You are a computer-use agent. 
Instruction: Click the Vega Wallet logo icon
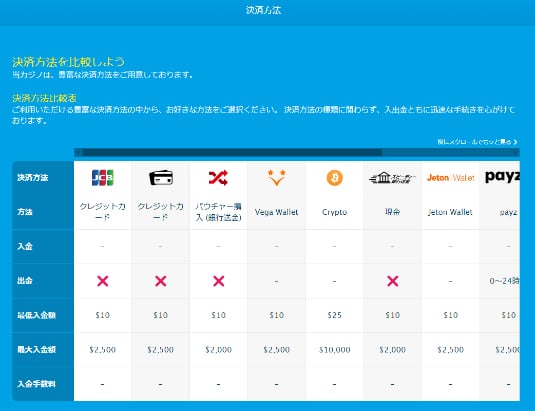(276, 177)
